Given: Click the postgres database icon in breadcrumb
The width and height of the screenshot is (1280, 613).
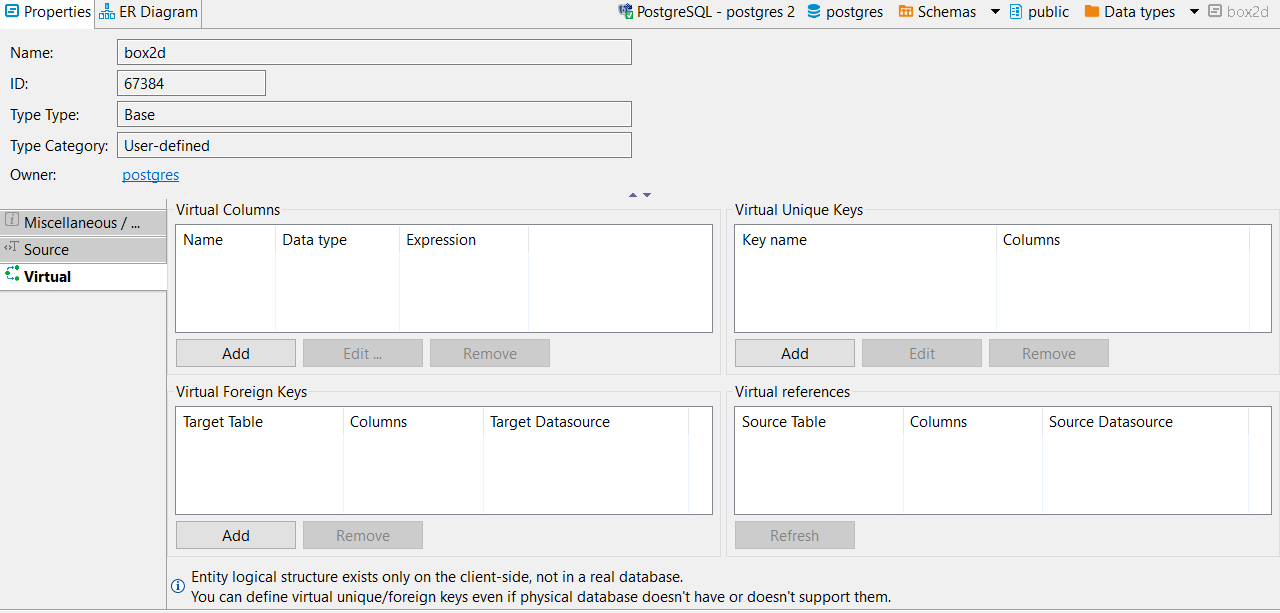Looking at the screenshot, I should tap(814, 12).
